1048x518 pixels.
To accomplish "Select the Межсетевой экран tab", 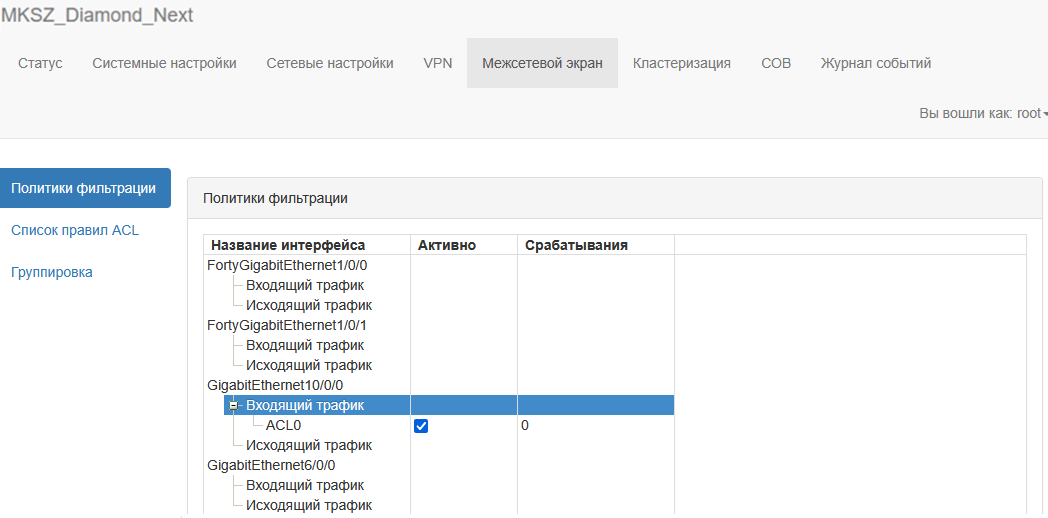I will tap(542, 63).
